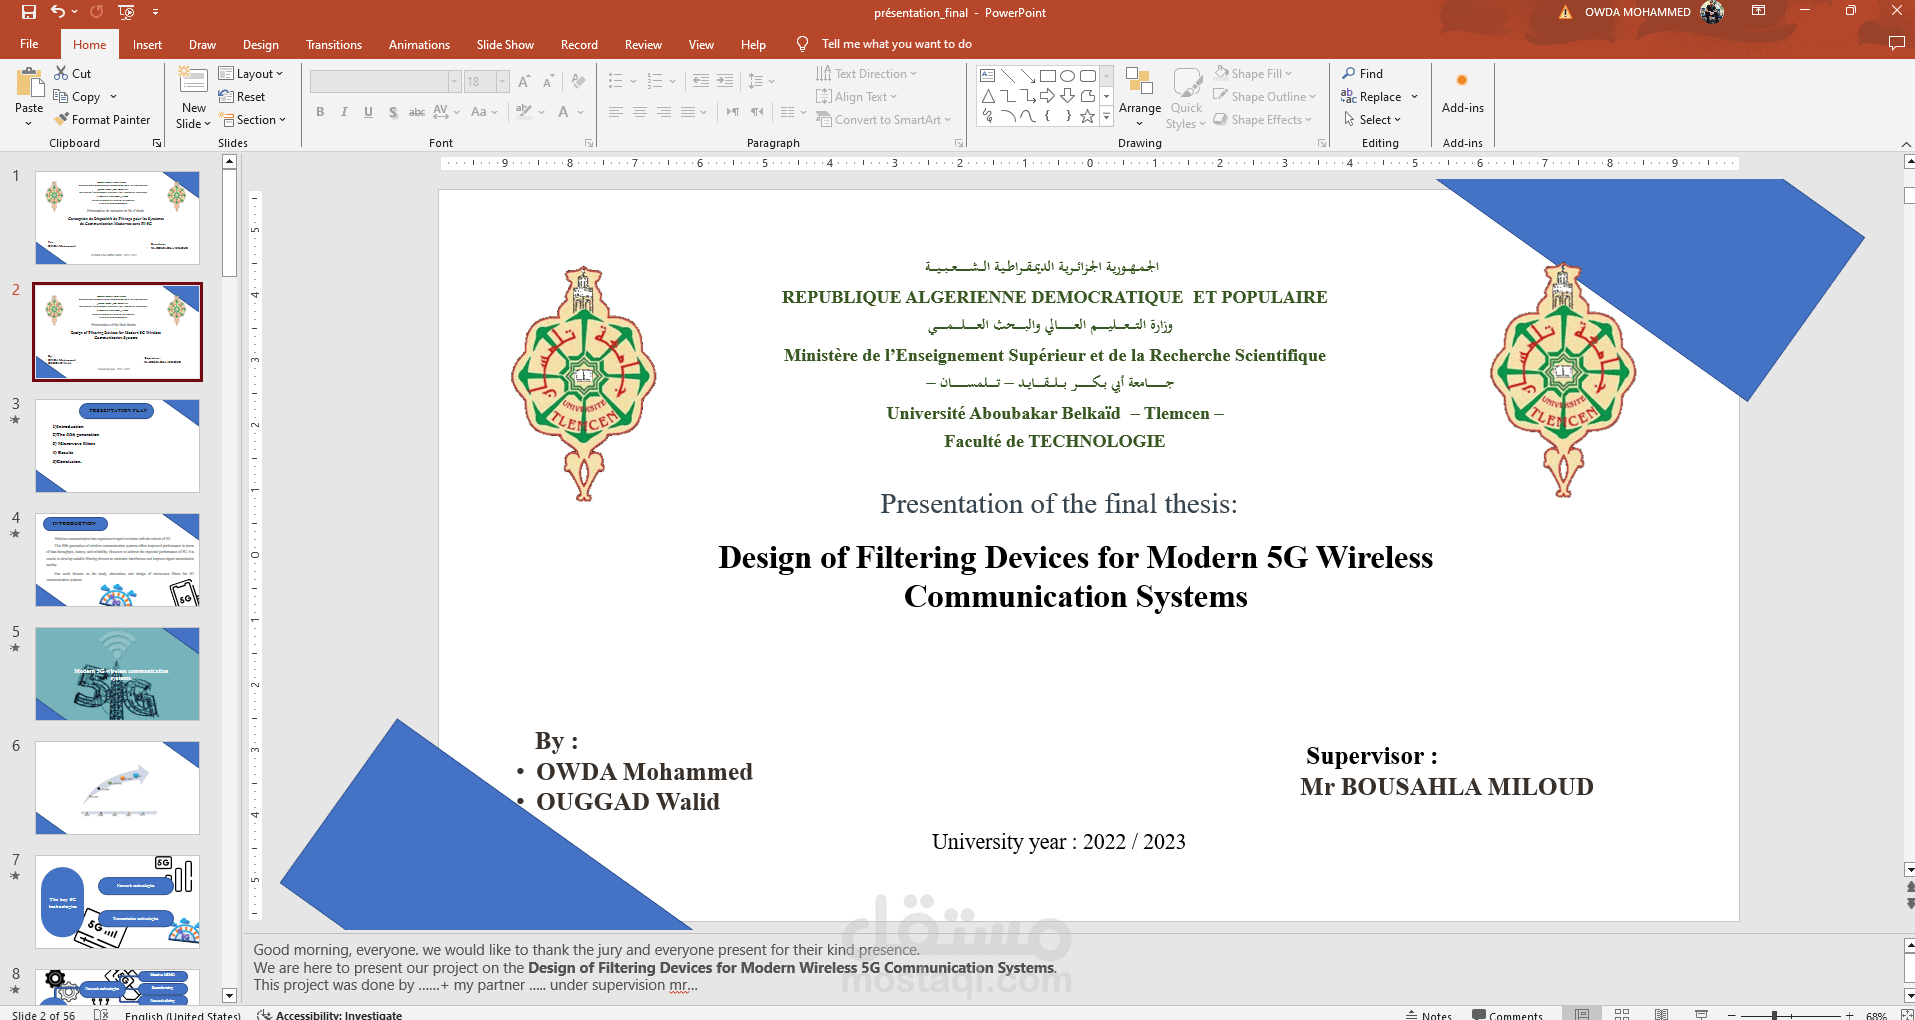Decrease the font size
The width and height of the screenshot is (1915, 1020).
pos(548,81)
